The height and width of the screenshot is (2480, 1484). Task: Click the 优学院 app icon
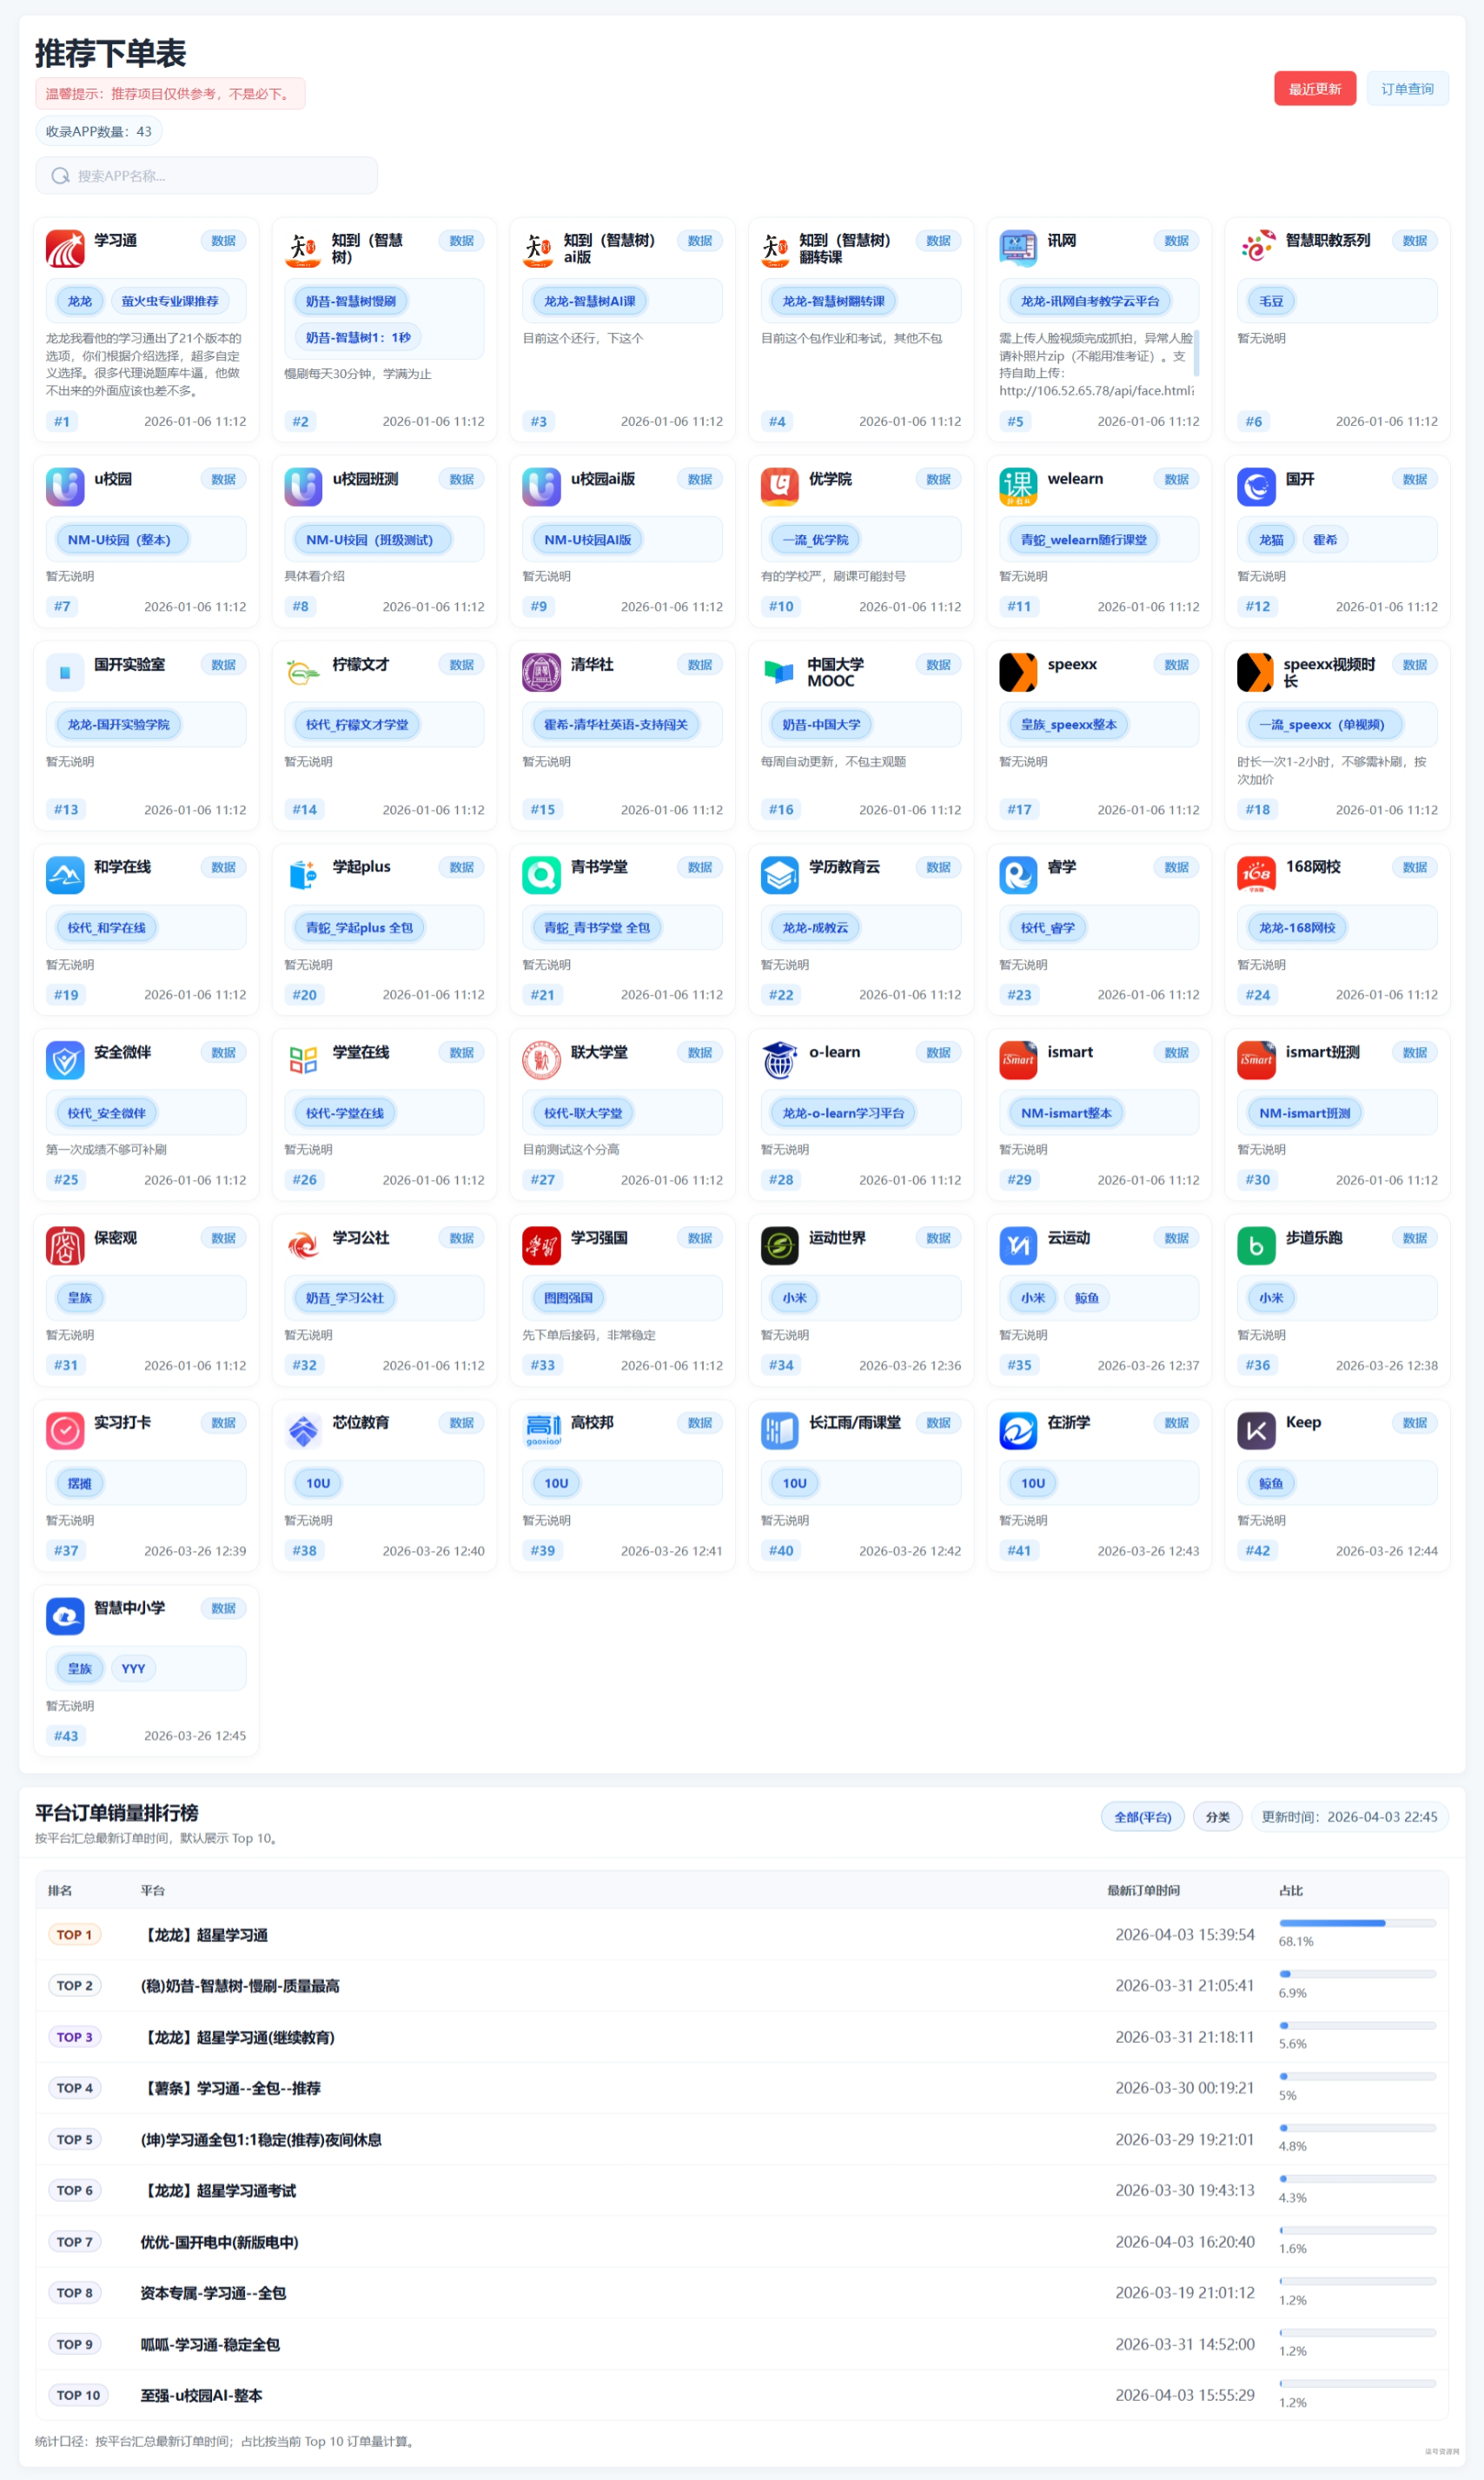coord(779,487)
